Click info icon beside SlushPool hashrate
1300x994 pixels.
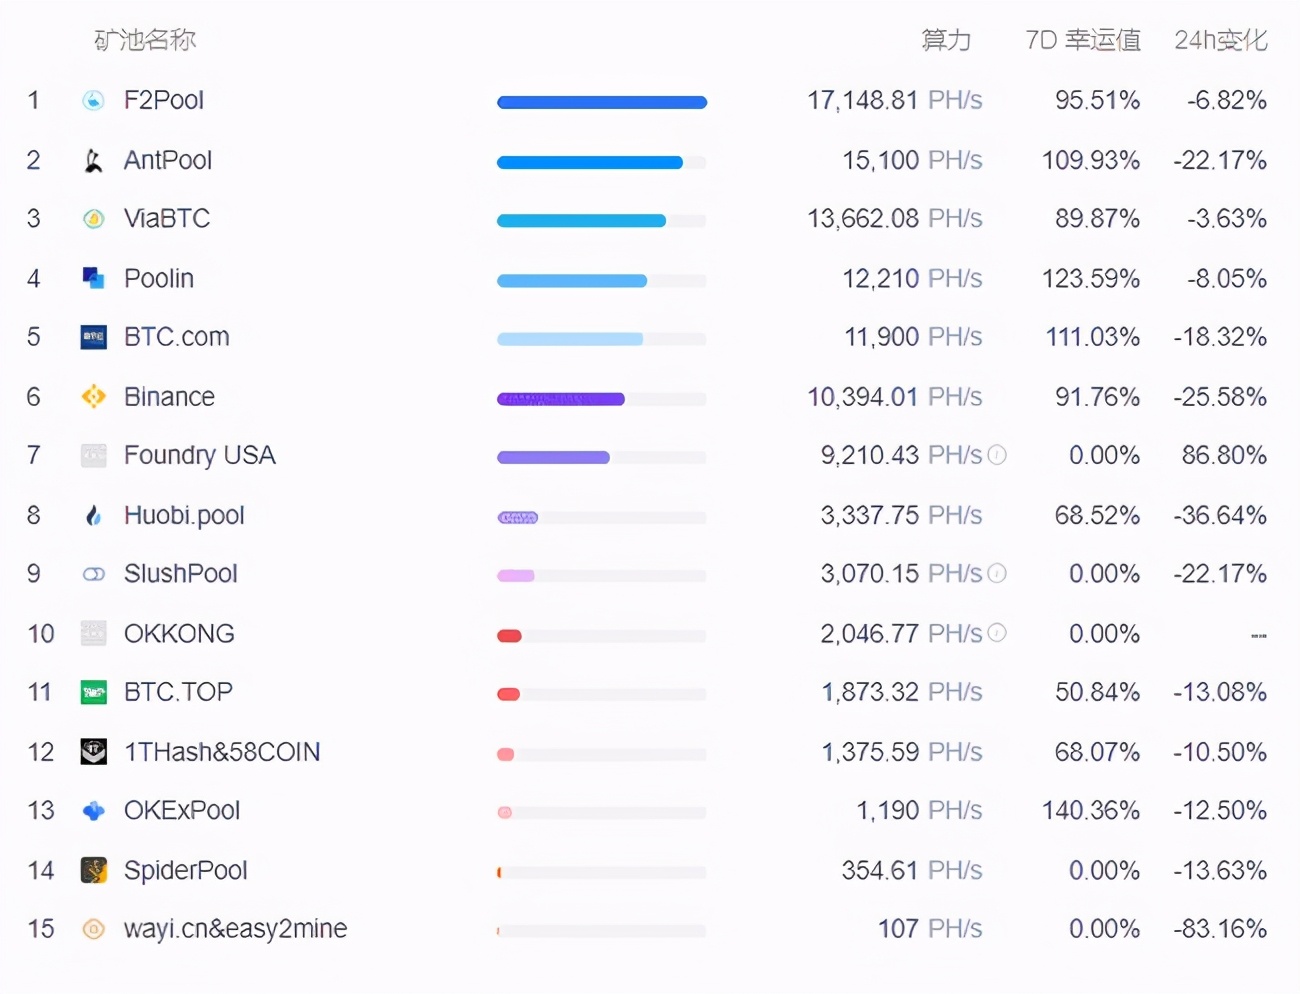coord(997,573)
